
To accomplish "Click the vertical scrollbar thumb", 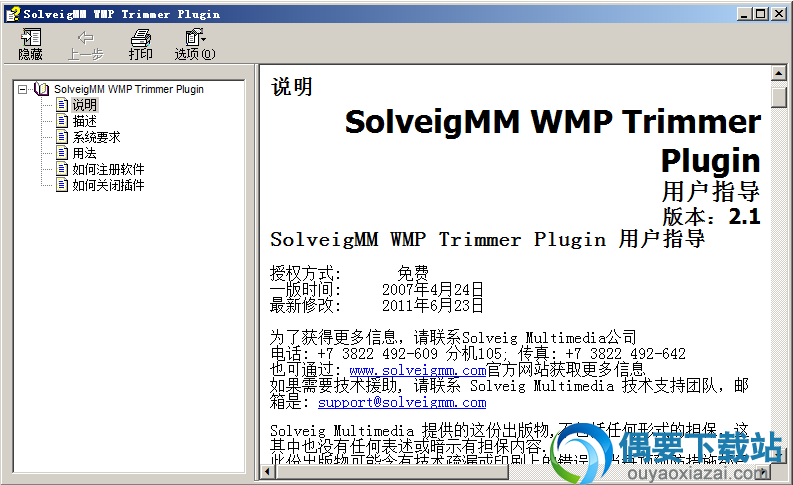I will click(x=779, y=97).
